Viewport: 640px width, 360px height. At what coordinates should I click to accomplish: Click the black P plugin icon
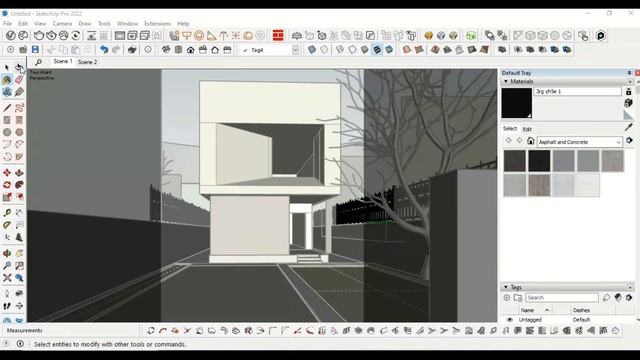click(600, 36)
